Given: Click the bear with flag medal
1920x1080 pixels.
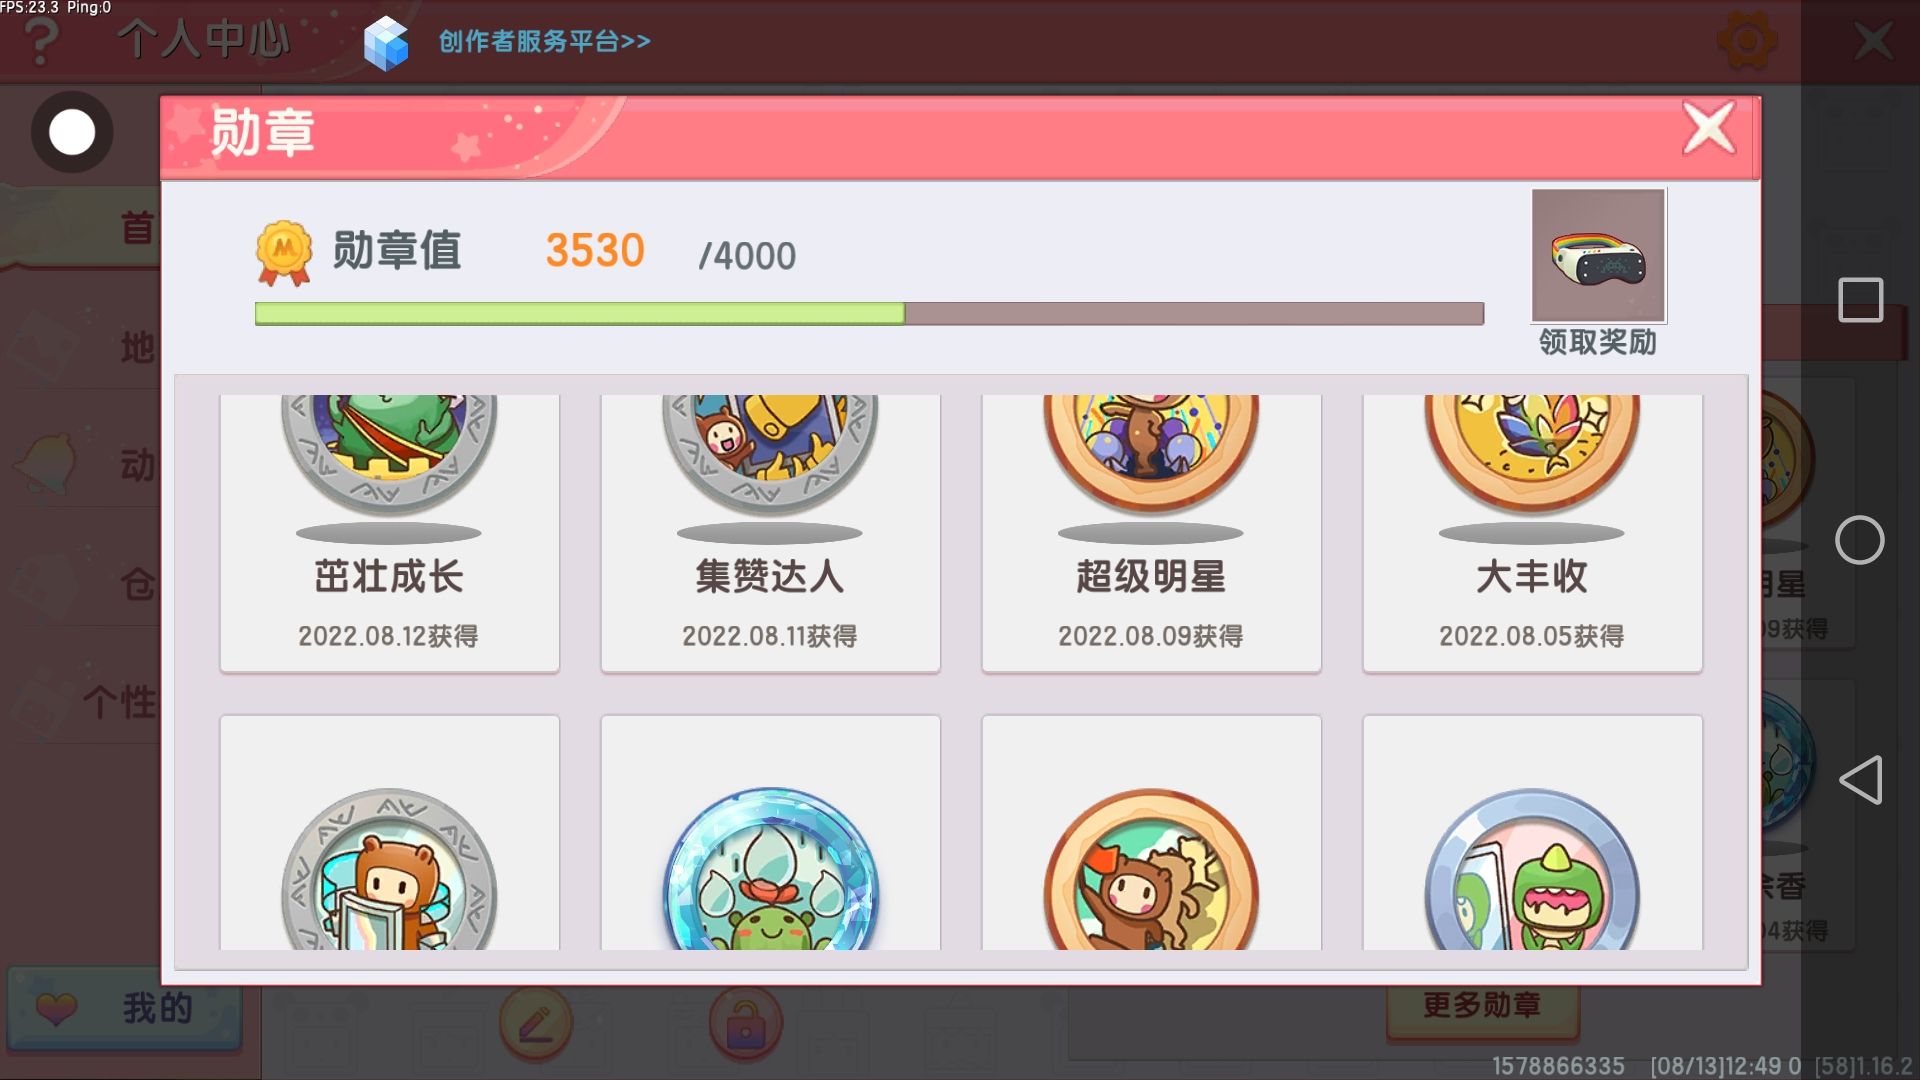Looking at the screenshot, I should [1151, 870].
